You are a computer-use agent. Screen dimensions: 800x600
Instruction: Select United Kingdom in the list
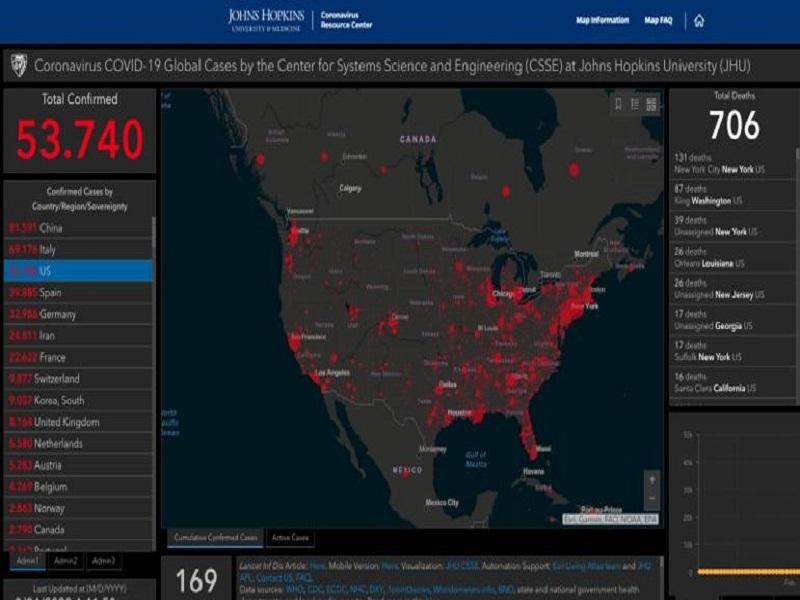tap(78, 422)
